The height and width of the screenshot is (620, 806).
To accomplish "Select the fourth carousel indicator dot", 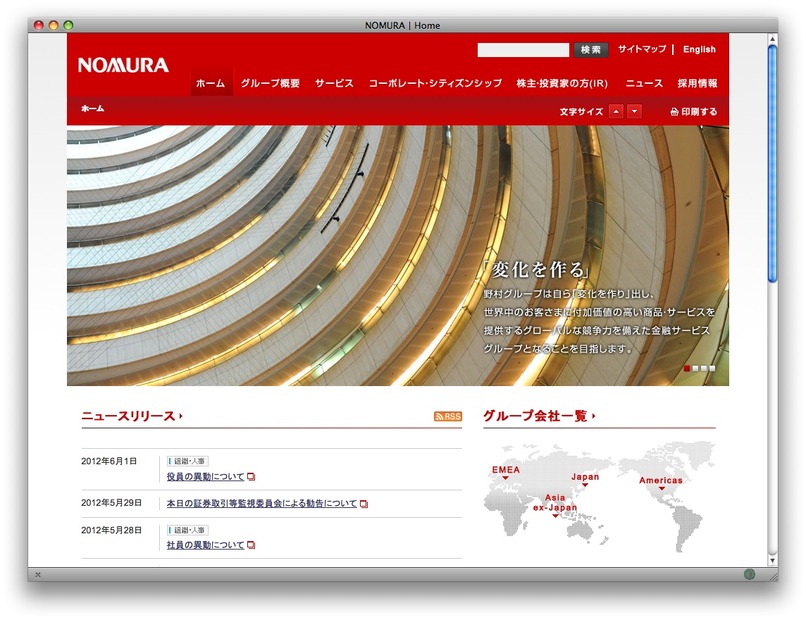I will 712,368.
